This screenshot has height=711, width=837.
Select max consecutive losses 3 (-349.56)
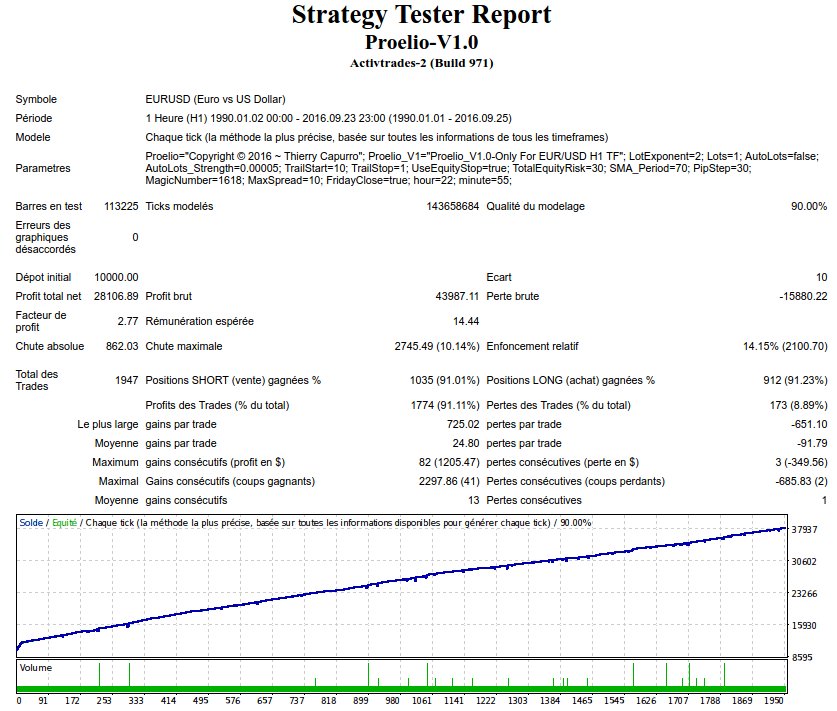pos(801,462)
